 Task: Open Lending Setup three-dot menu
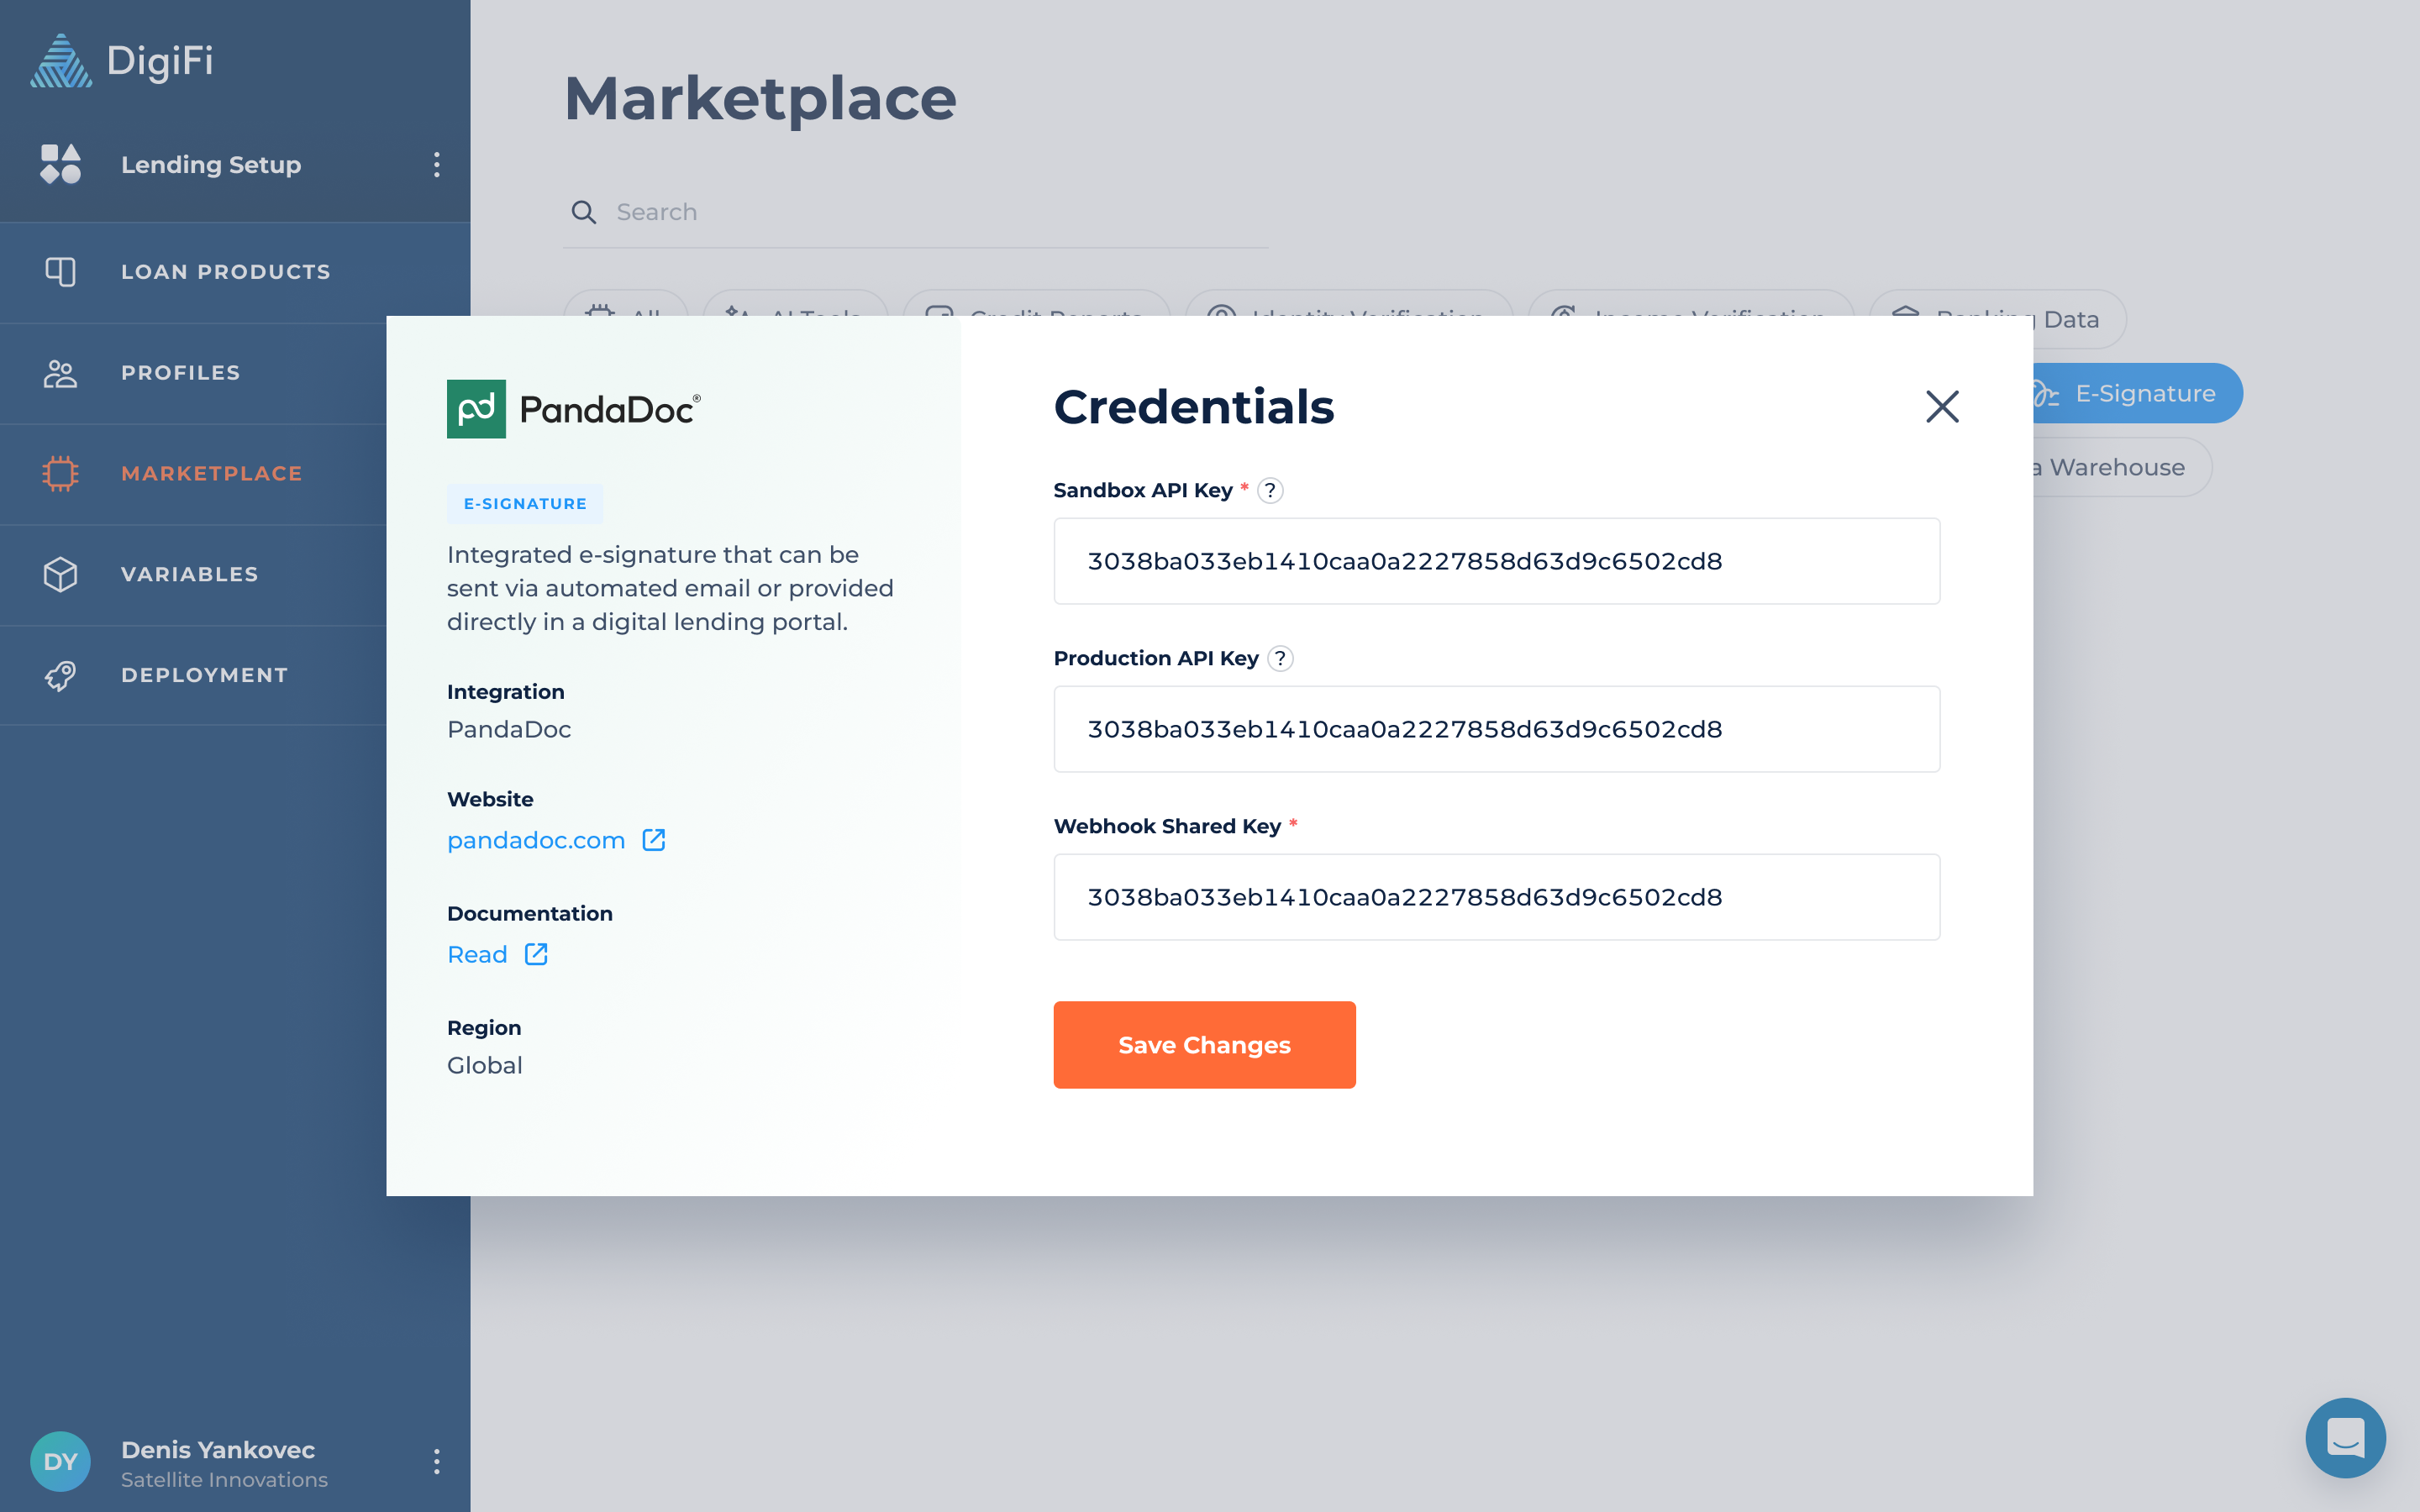point(436,165)
